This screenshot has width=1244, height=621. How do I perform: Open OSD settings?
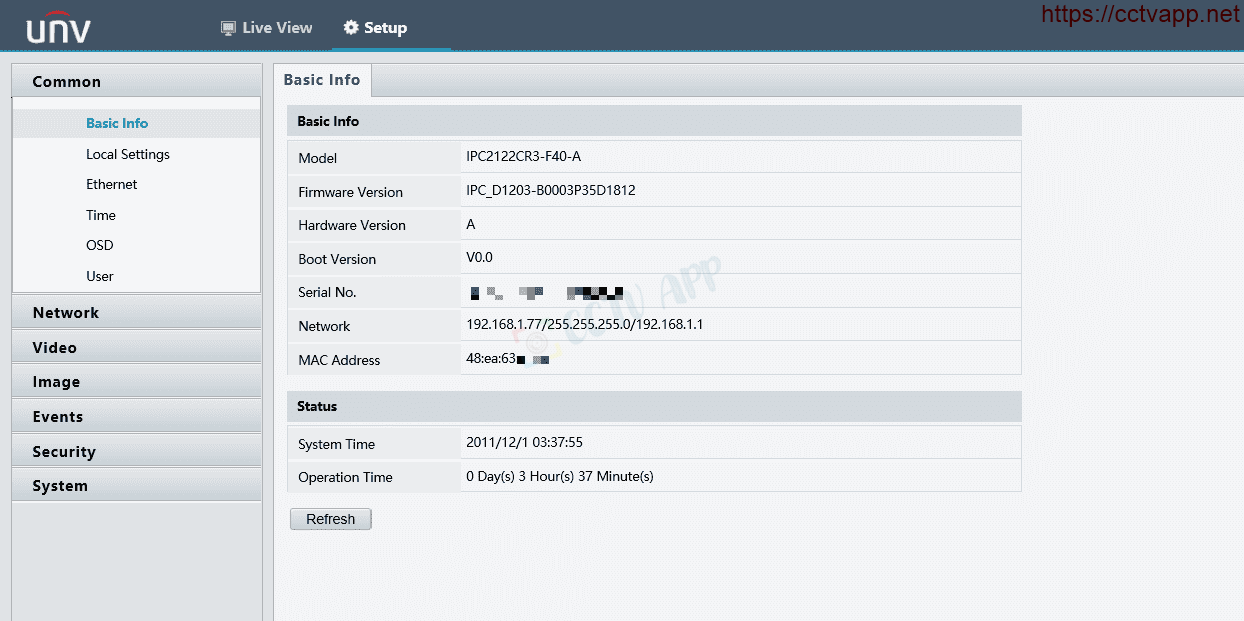click(100, 245)
